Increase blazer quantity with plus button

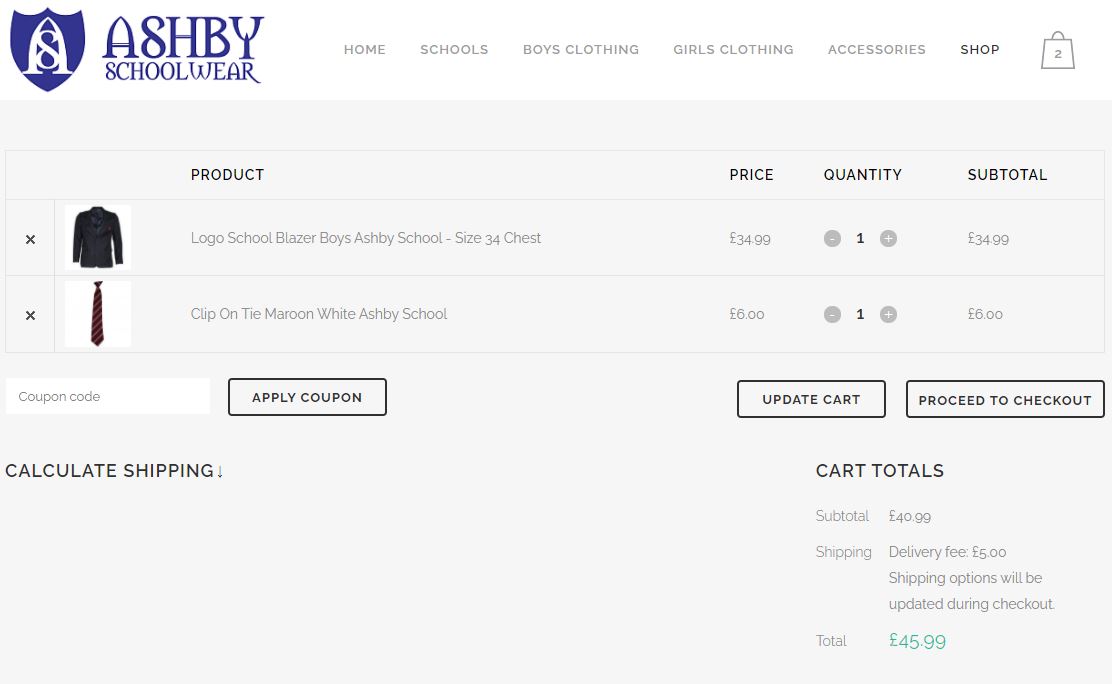888,238
